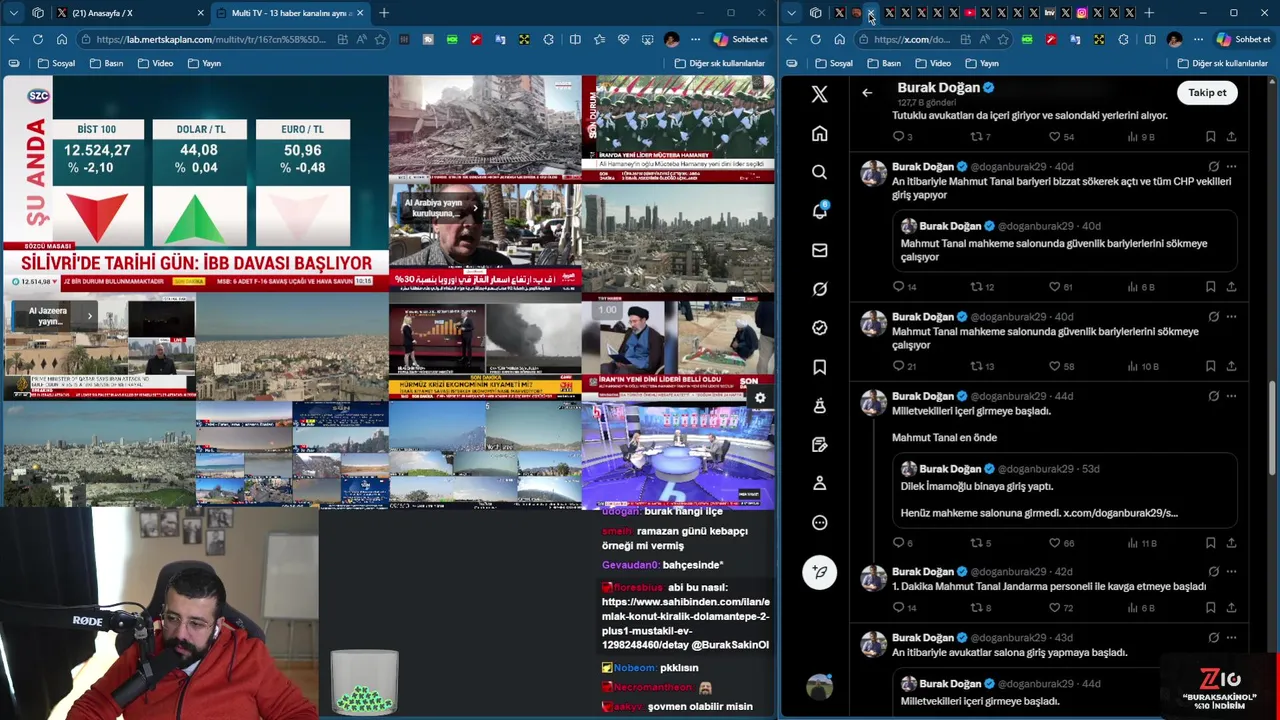Open the profile person icon in X sidebar
The width and height of the screenshot is (1280, 720).
[819, 483]
